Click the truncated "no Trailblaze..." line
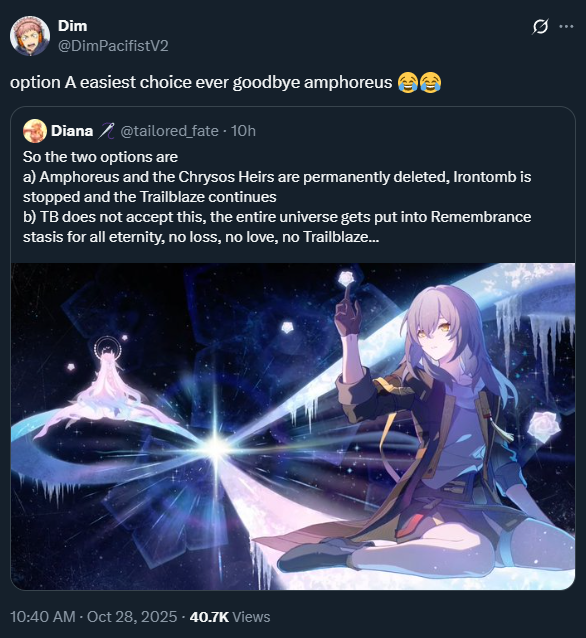This screenshot has width=586, height=638. click(201, 236)
